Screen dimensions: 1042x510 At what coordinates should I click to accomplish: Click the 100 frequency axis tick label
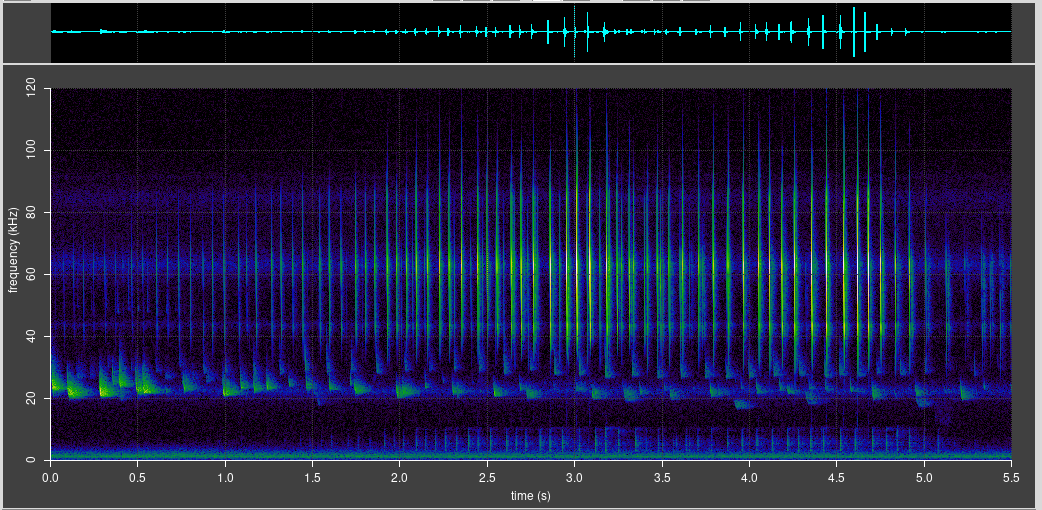click(x=33, y=151)
